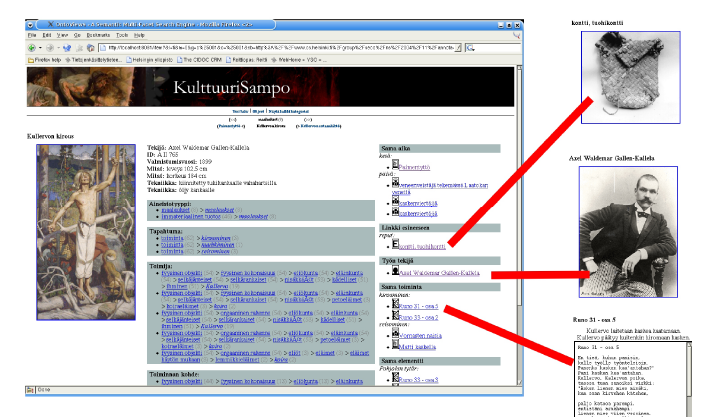
Task: Click the Kullervon kirous painting thumbnail
Action: click(86, 232)
